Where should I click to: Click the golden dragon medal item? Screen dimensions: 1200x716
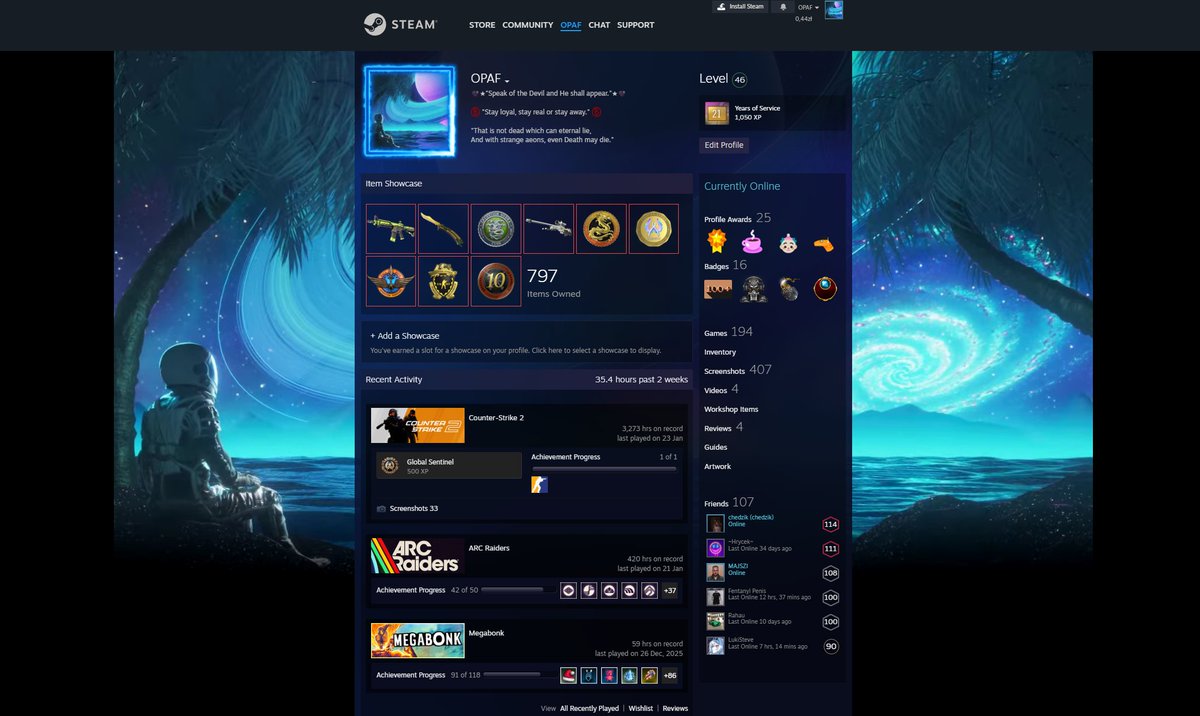tap(601, 229)
